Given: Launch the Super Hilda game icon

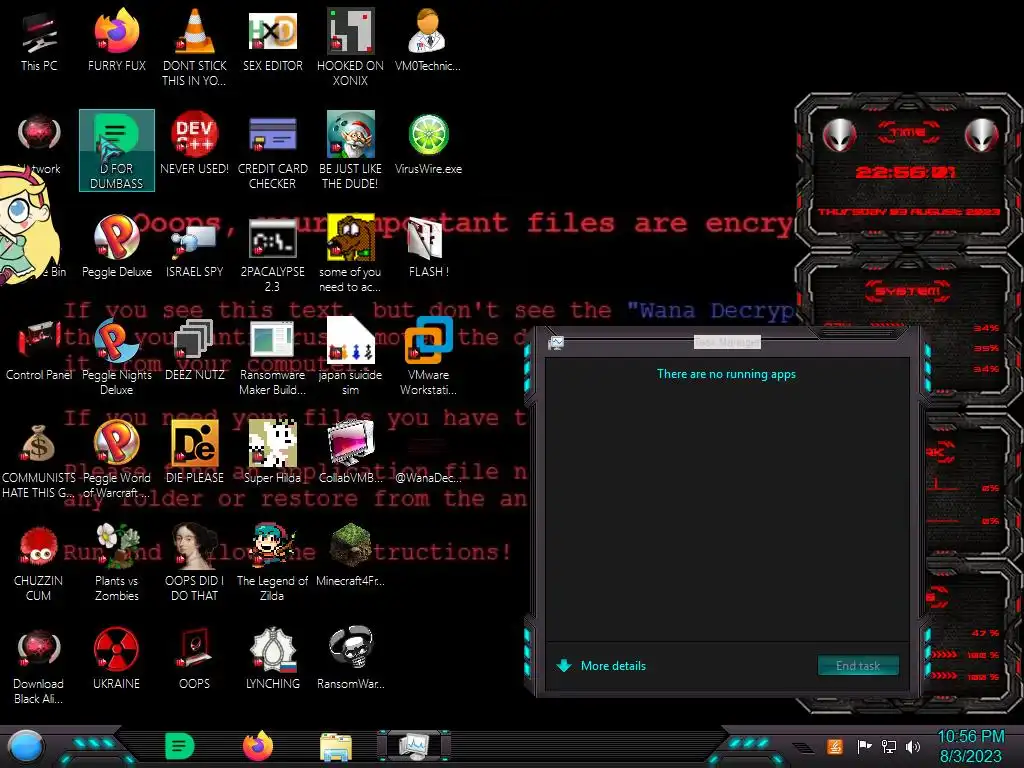Looking at the screenshot, I should pyautogui.click(x=272, y=452).
